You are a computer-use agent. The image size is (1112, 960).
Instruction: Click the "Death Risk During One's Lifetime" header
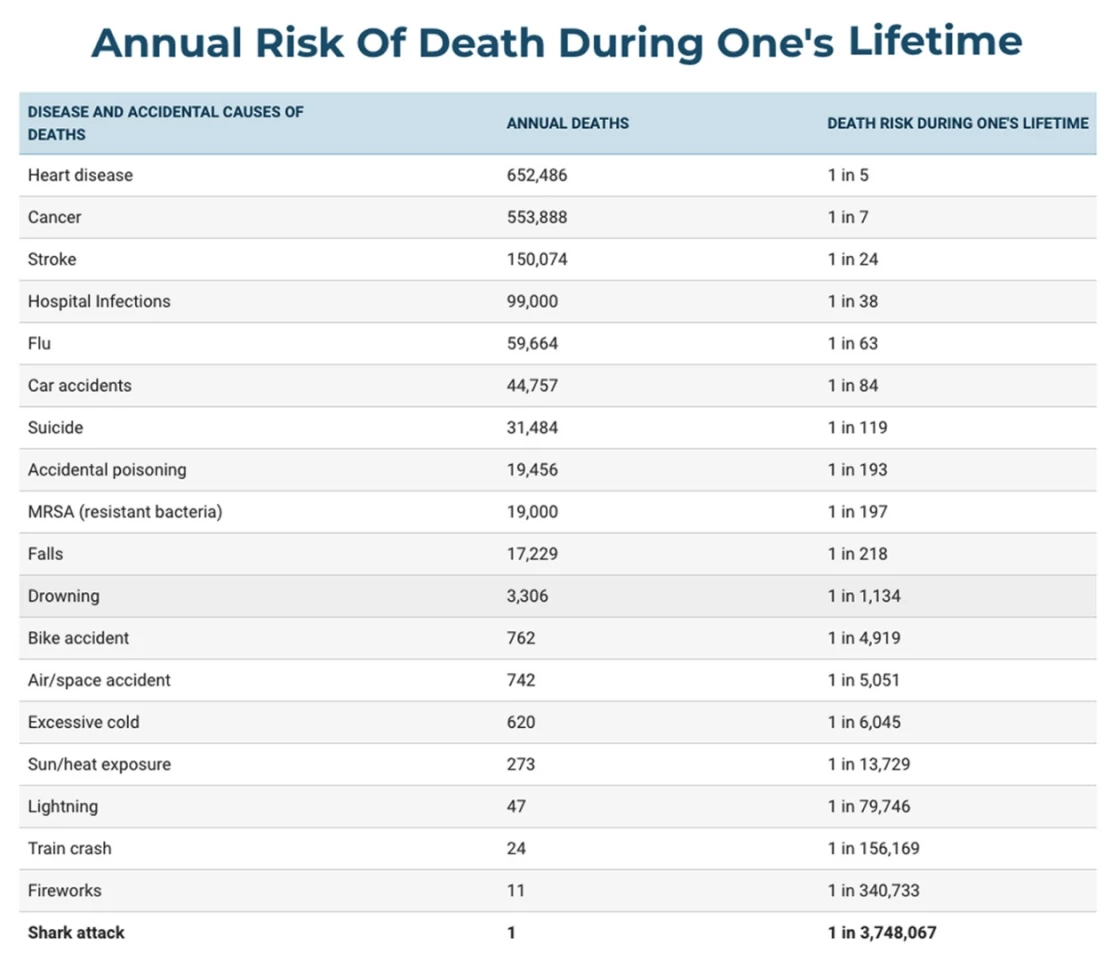tap(957, 123)
